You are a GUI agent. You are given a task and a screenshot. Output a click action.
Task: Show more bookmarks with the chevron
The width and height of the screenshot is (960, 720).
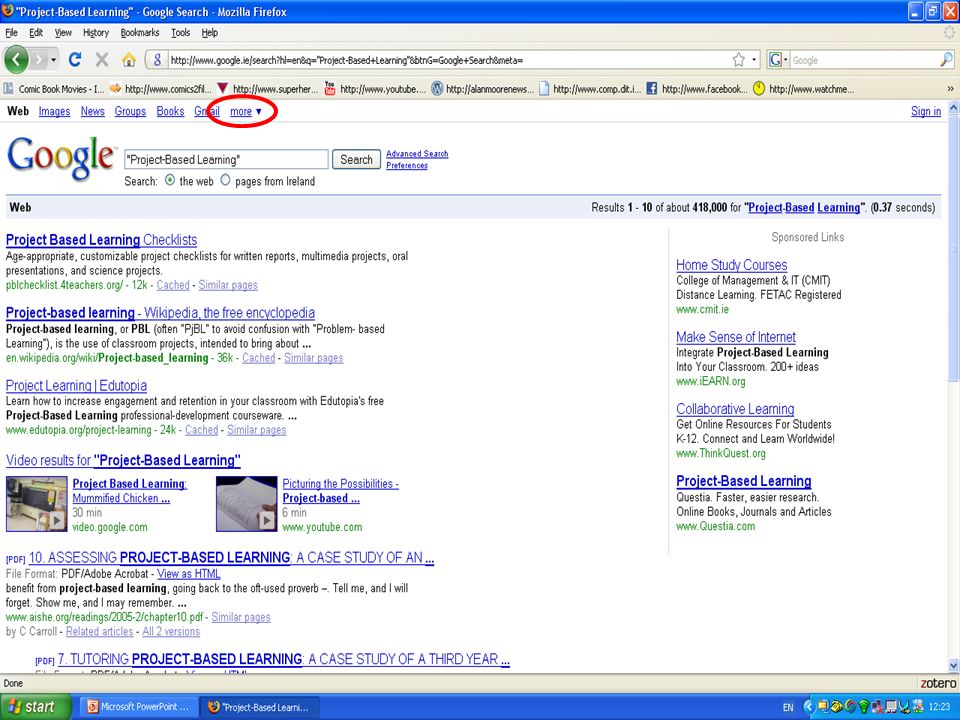(950, 89)
